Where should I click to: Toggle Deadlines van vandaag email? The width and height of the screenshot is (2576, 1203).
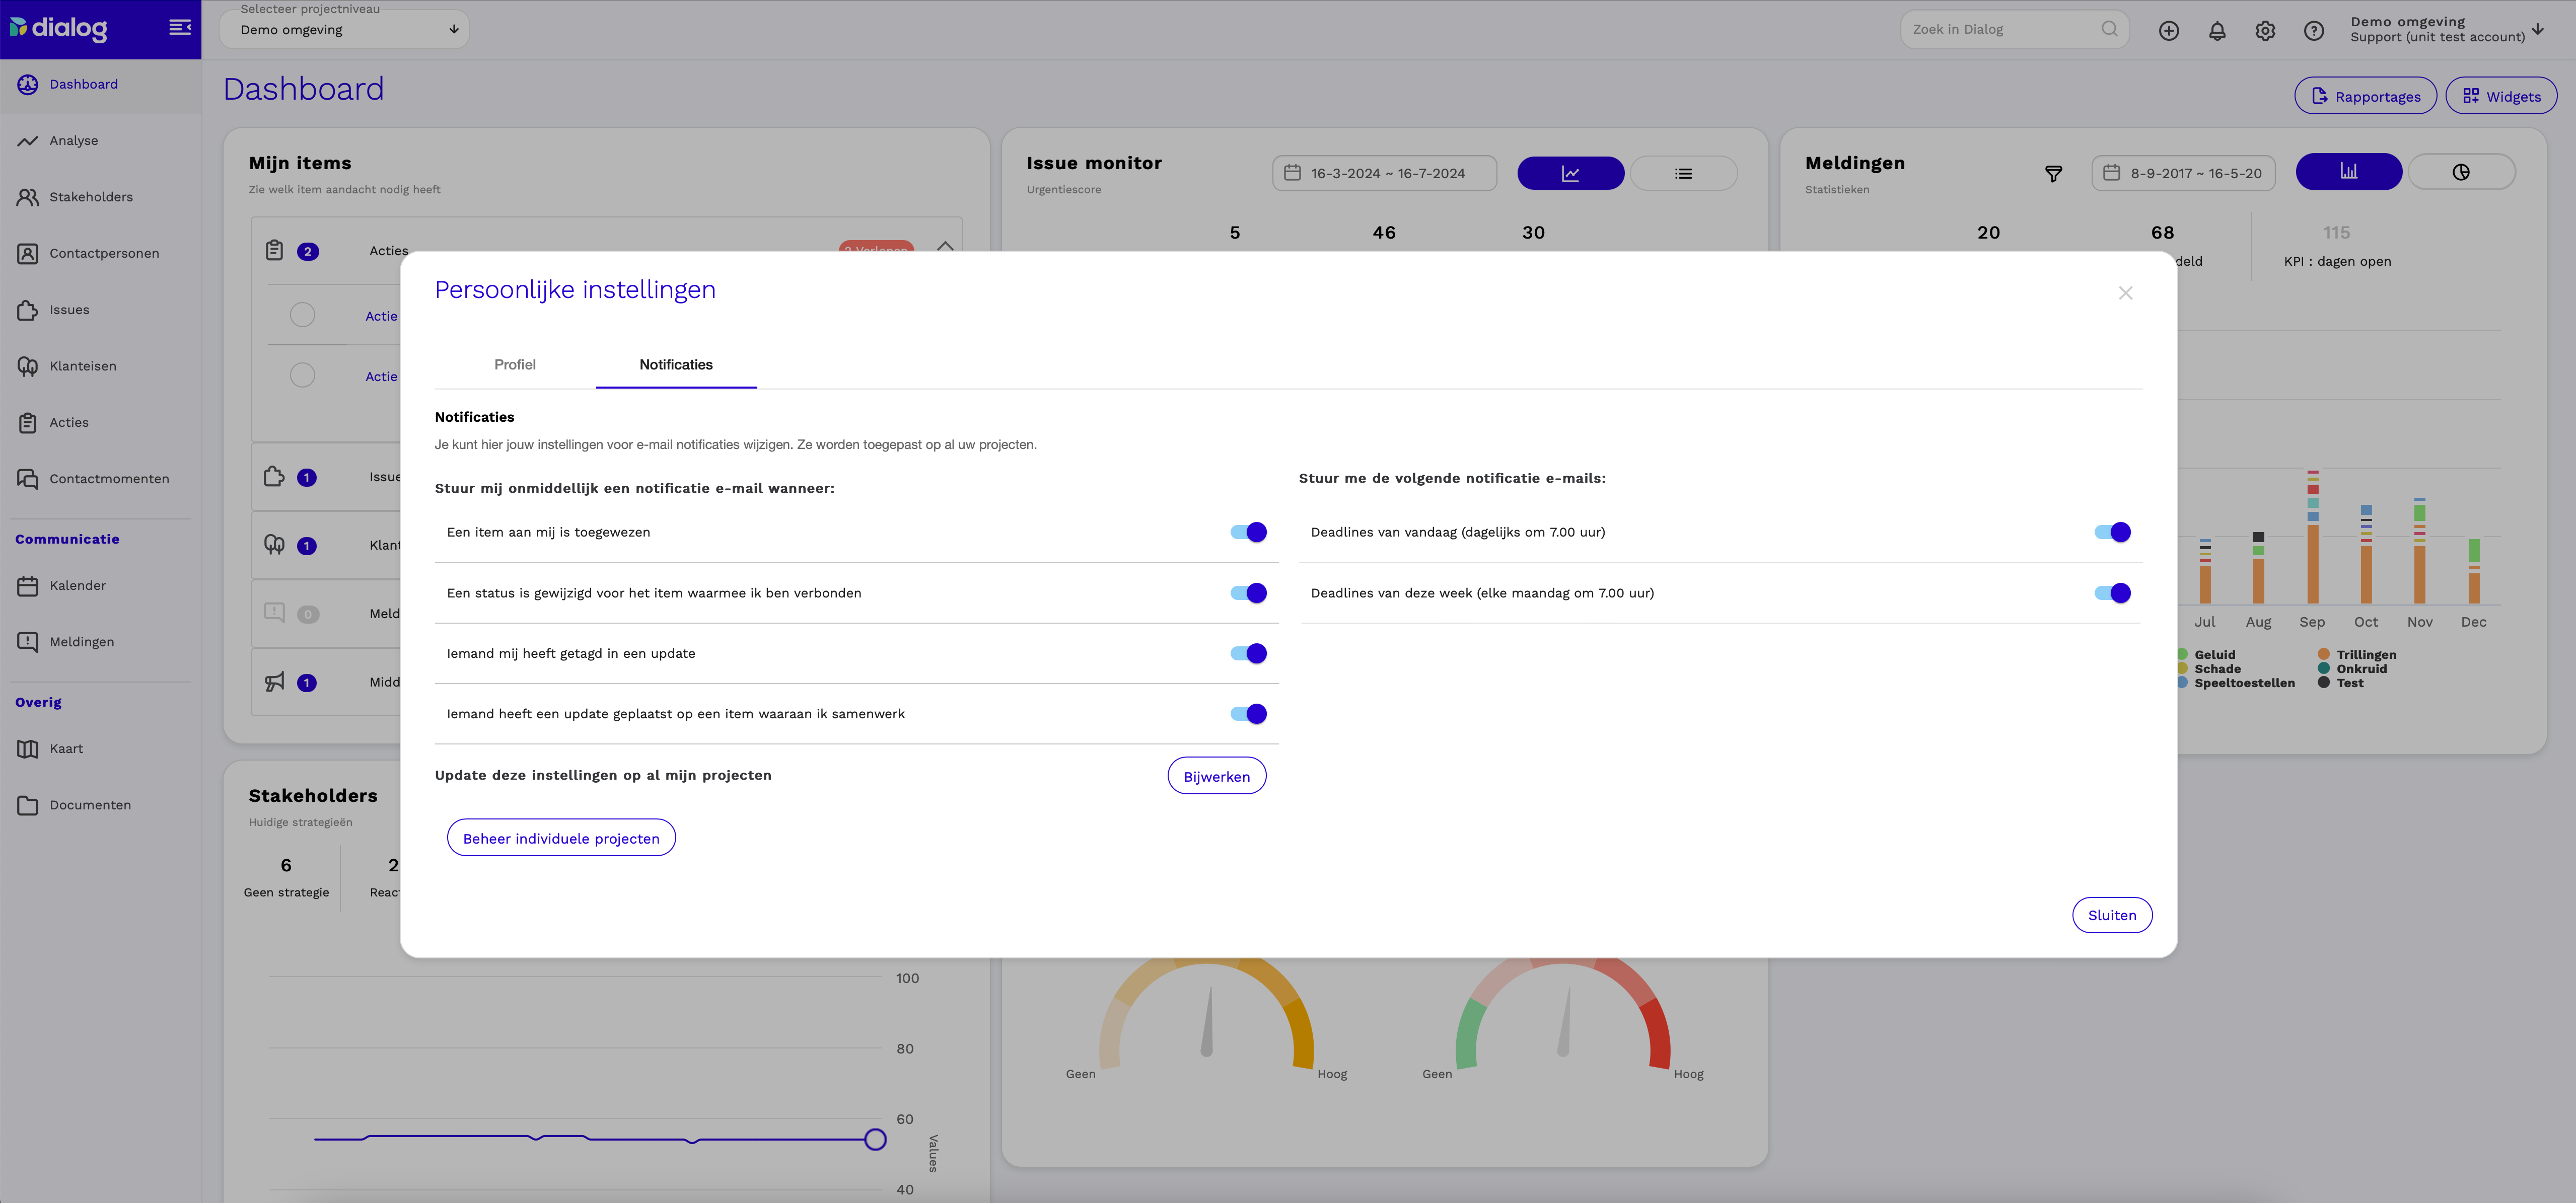pyautogui.click(x=2112, y=532)
